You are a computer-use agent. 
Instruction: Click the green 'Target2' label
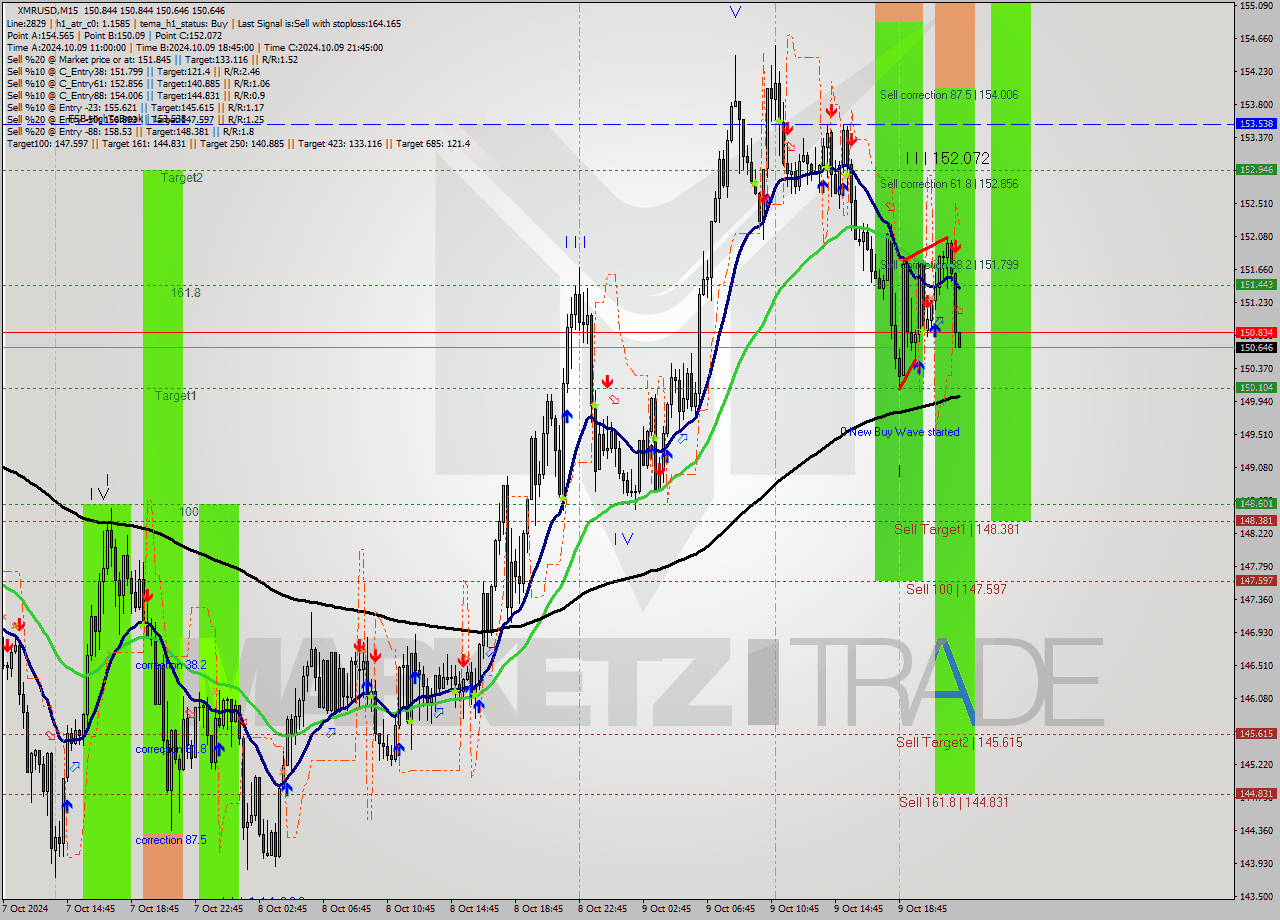[x=182, y=178]
